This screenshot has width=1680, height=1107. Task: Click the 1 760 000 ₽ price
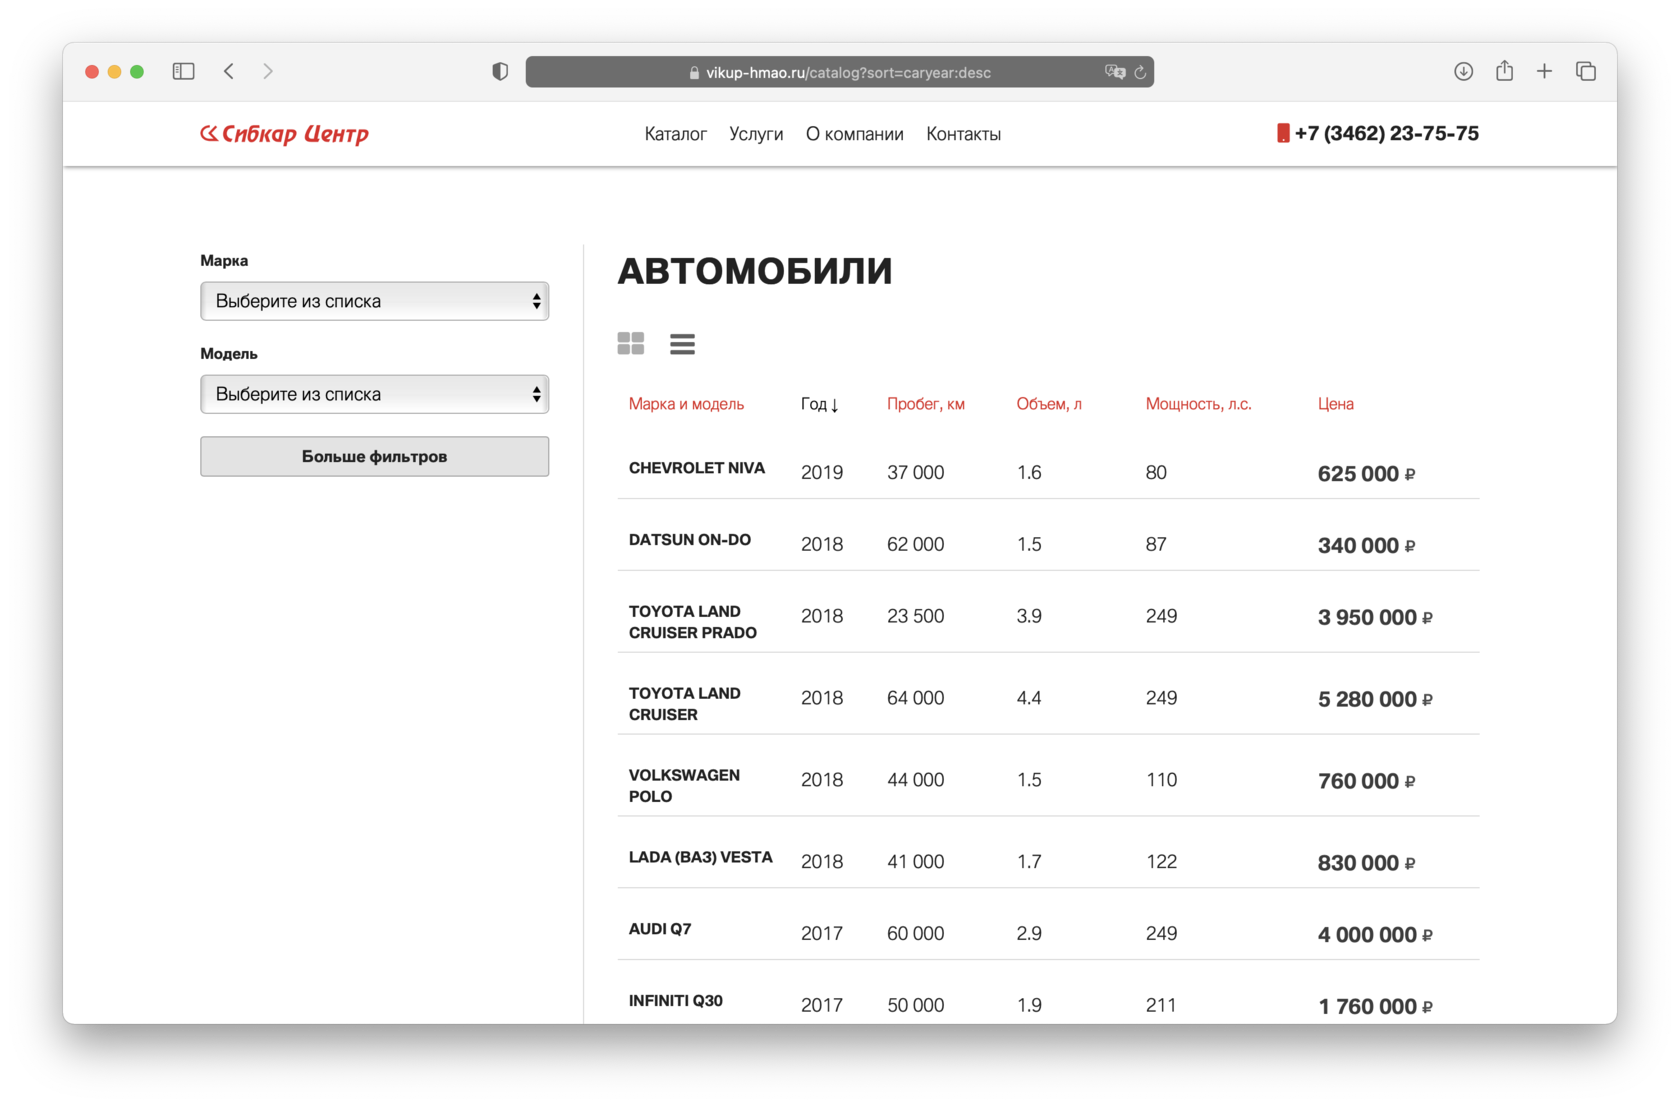click(x=1375, y=1007)
